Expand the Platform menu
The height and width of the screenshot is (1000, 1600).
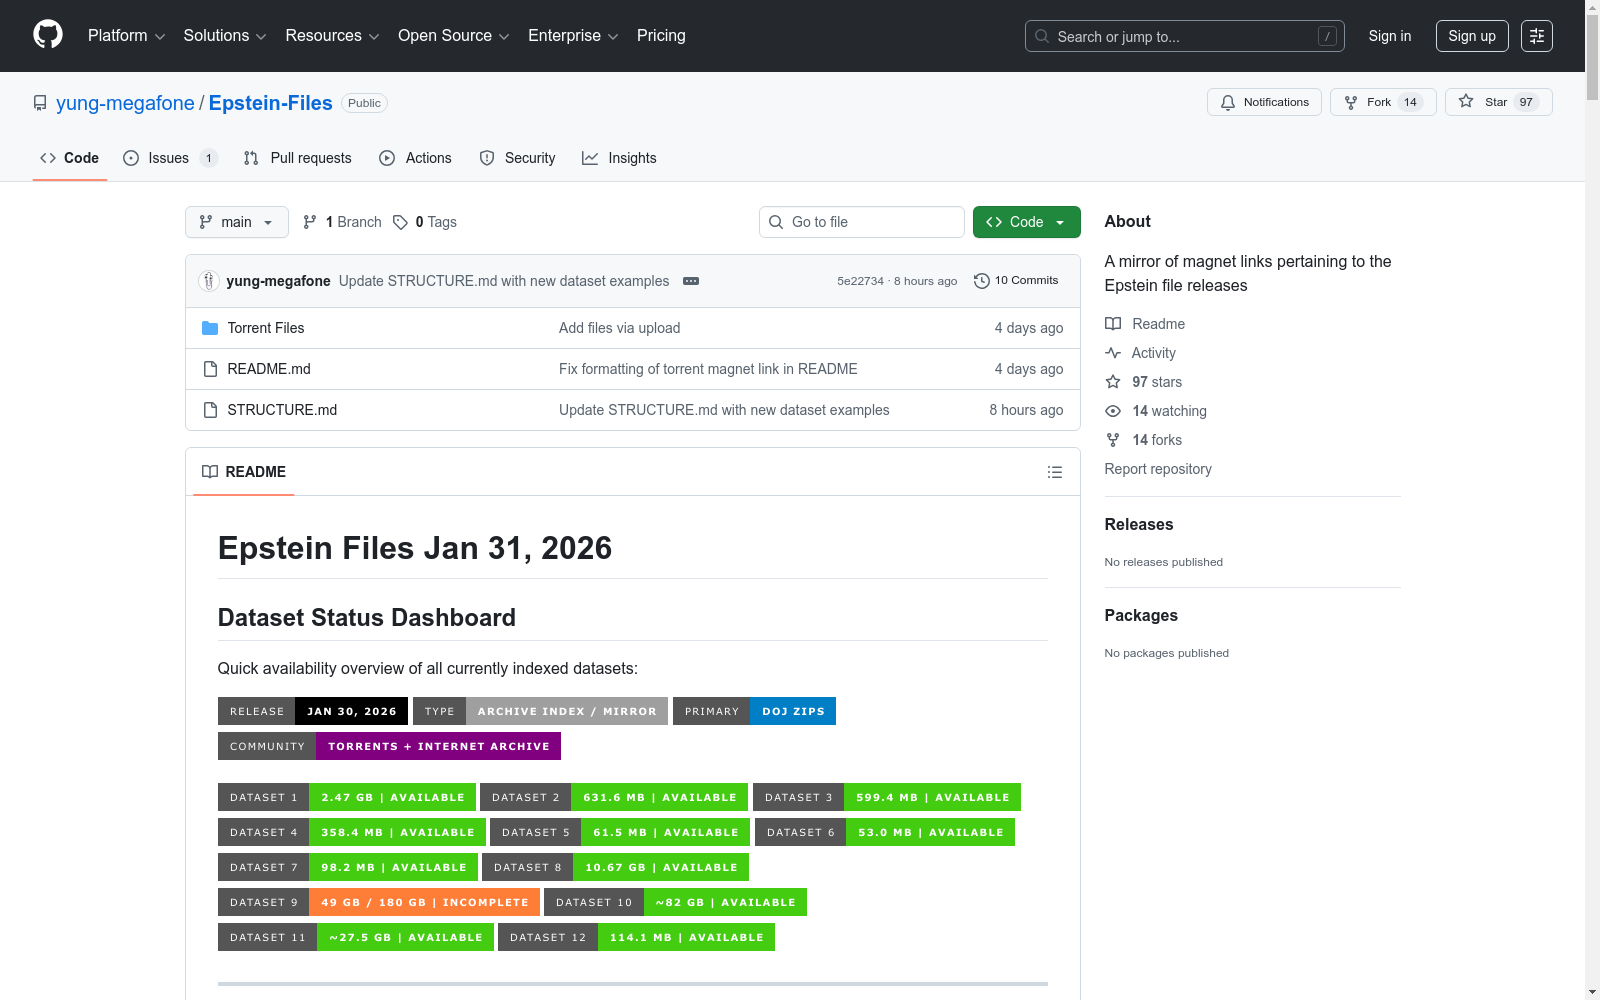tap(126, 36)
